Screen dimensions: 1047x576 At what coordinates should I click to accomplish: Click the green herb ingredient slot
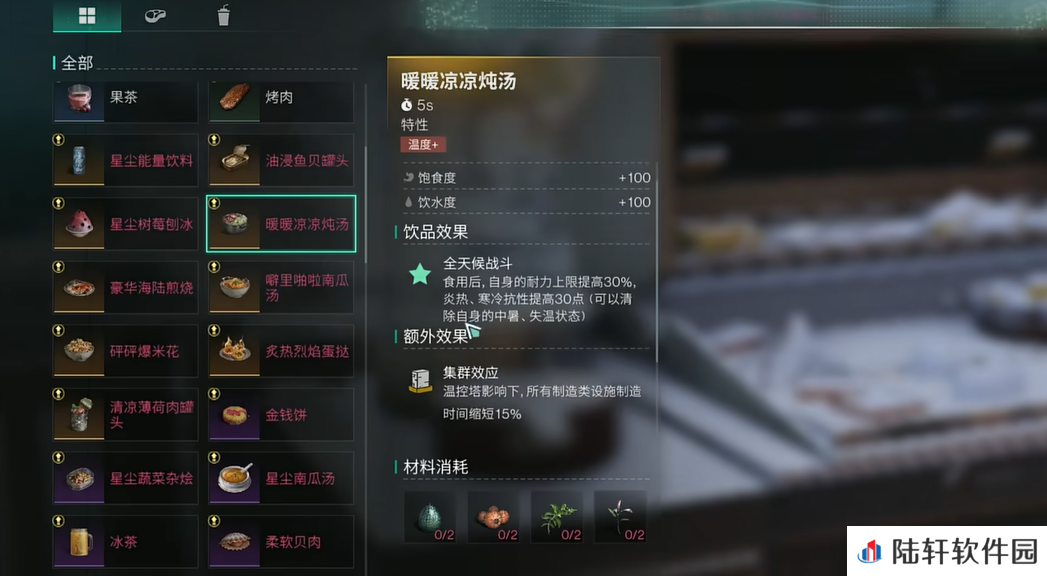click(557, 517)
